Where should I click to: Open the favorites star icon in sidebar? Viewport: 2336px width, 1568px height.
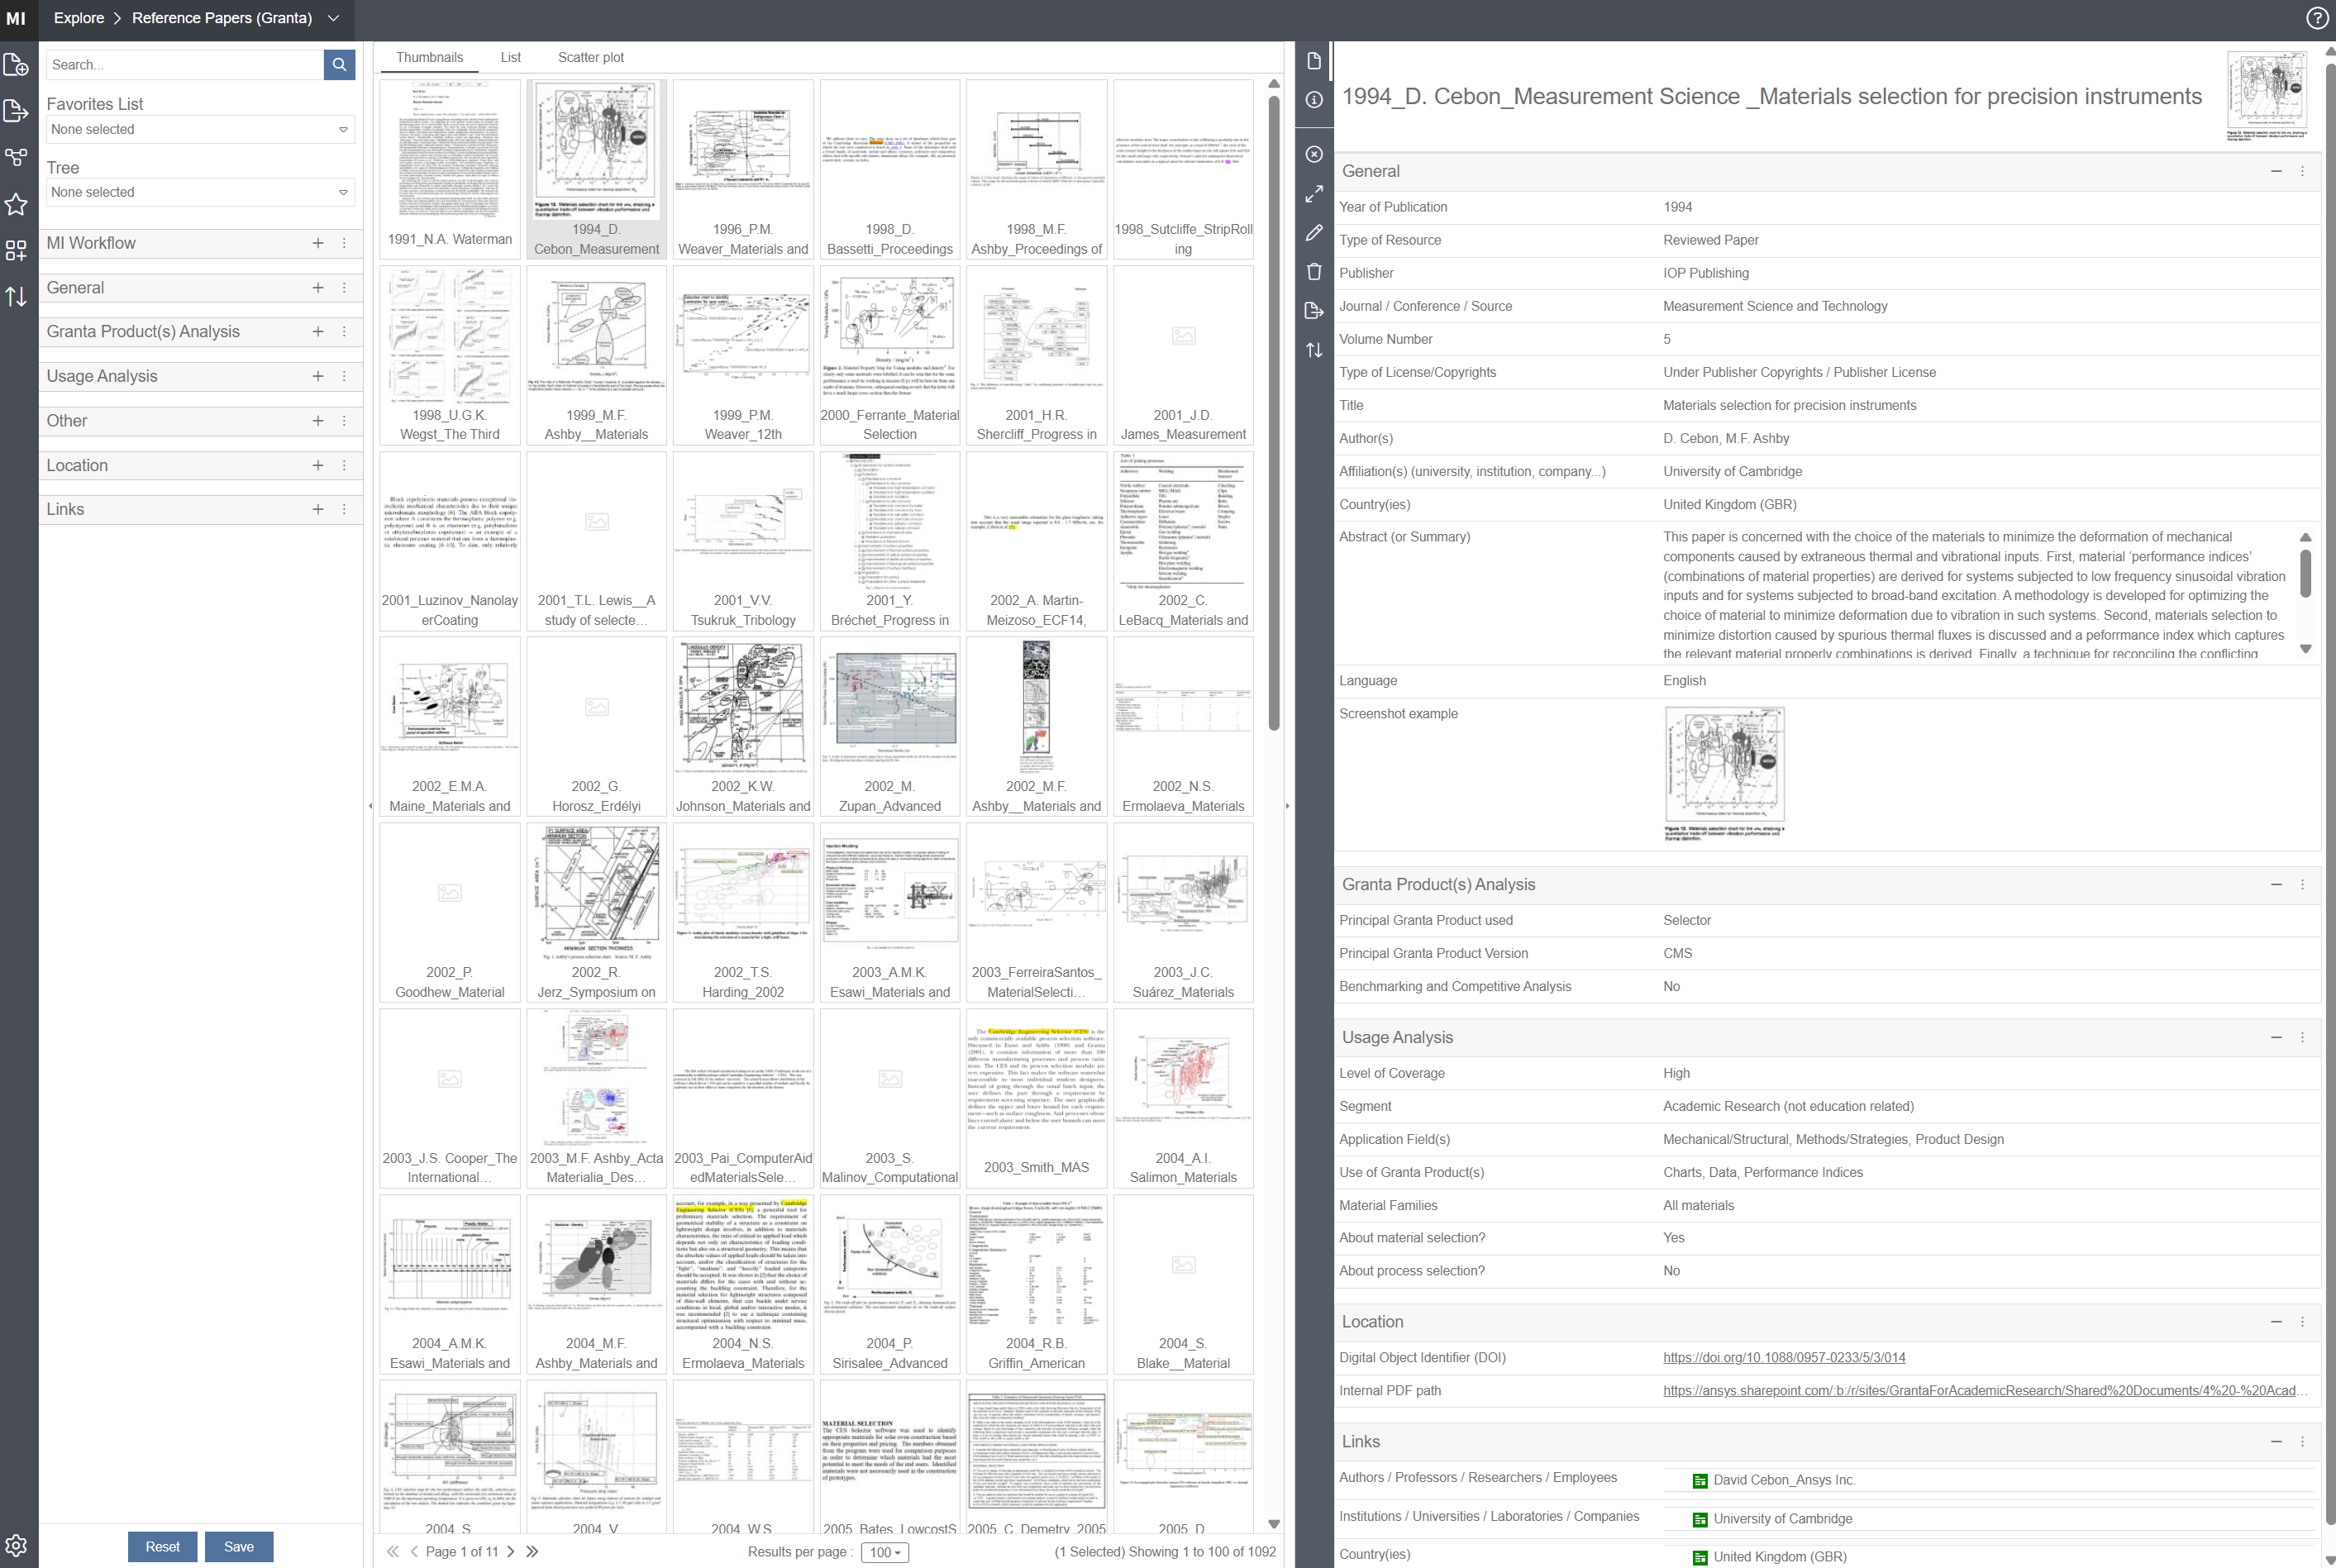pos(16,205)
